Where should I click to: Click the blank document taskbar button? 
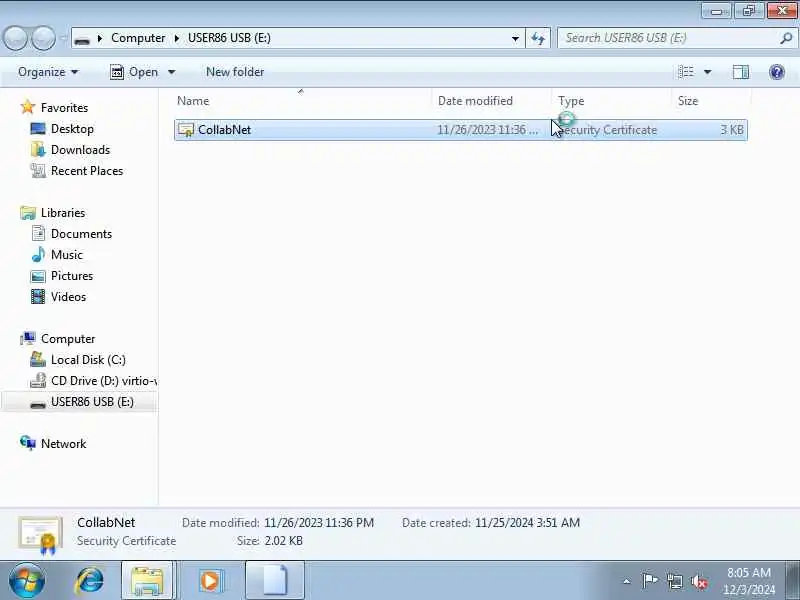275,581
